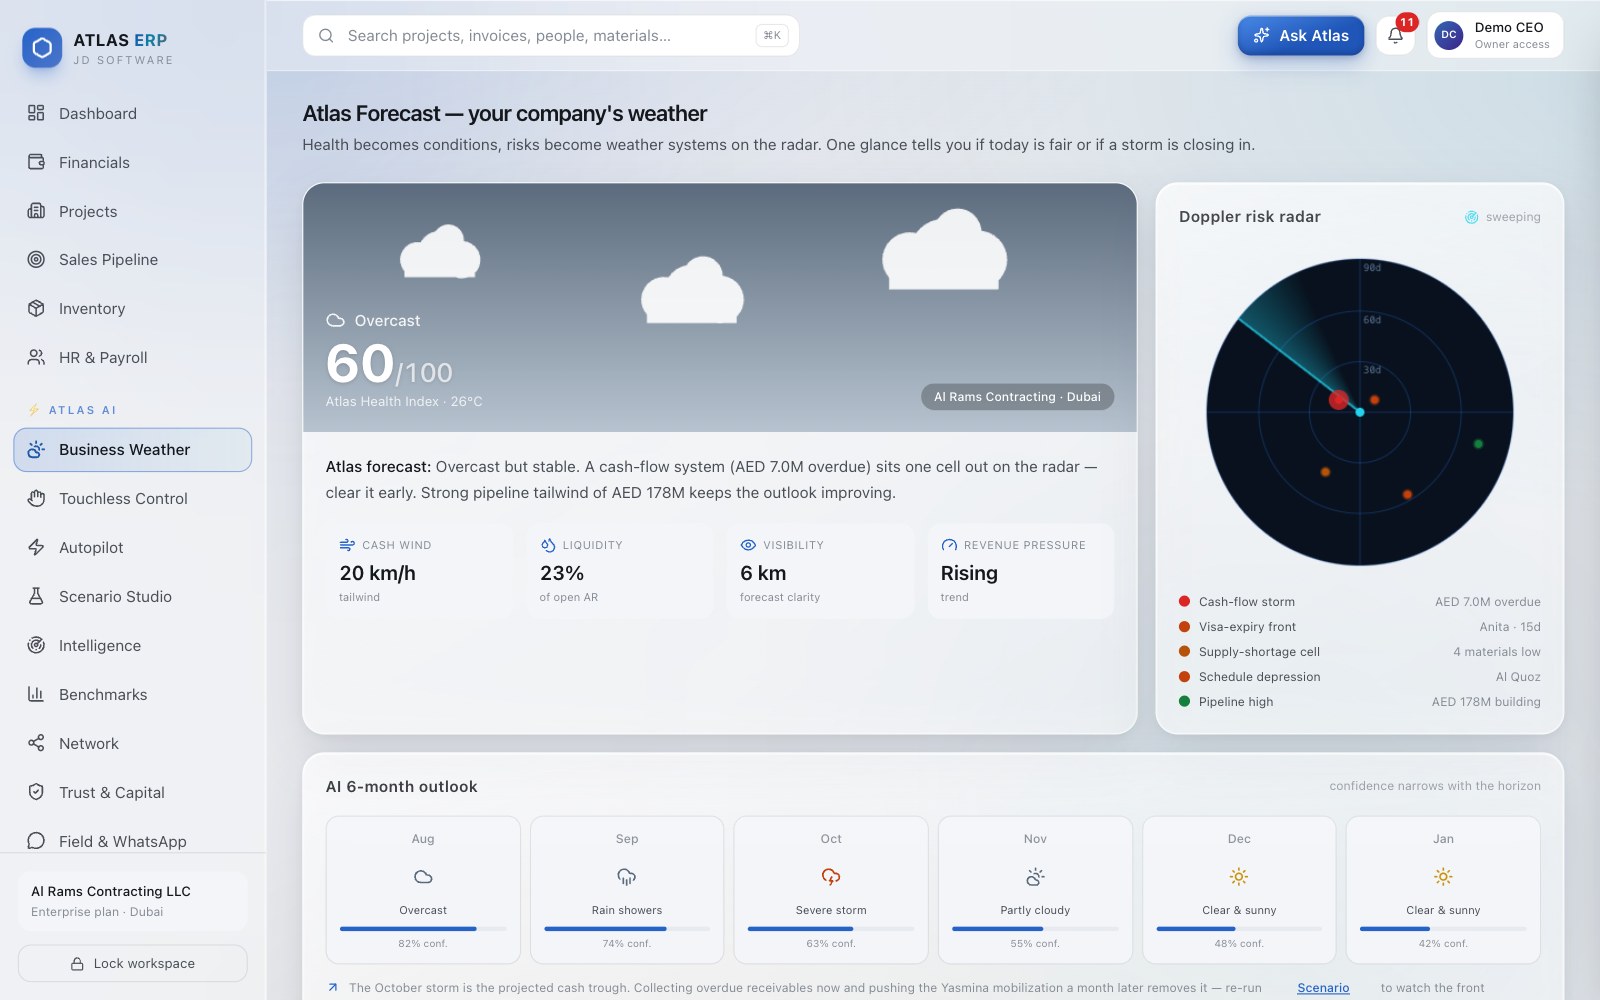1600x1000 pixels.
Task: Open the Dashboard sidebar icon
Action: [36, 113]
